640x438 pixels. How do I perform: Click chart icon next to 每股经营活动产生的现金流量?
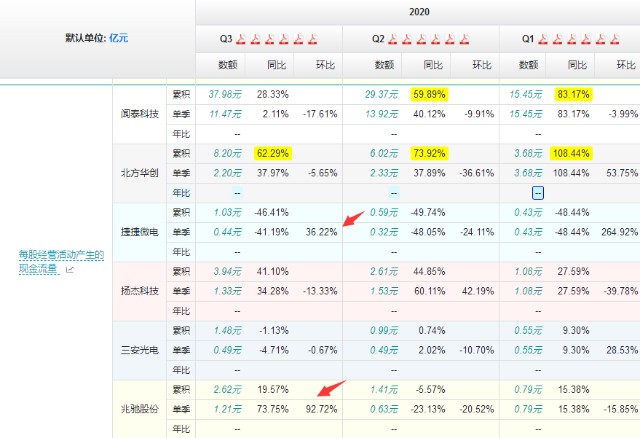tap(70, 271)
